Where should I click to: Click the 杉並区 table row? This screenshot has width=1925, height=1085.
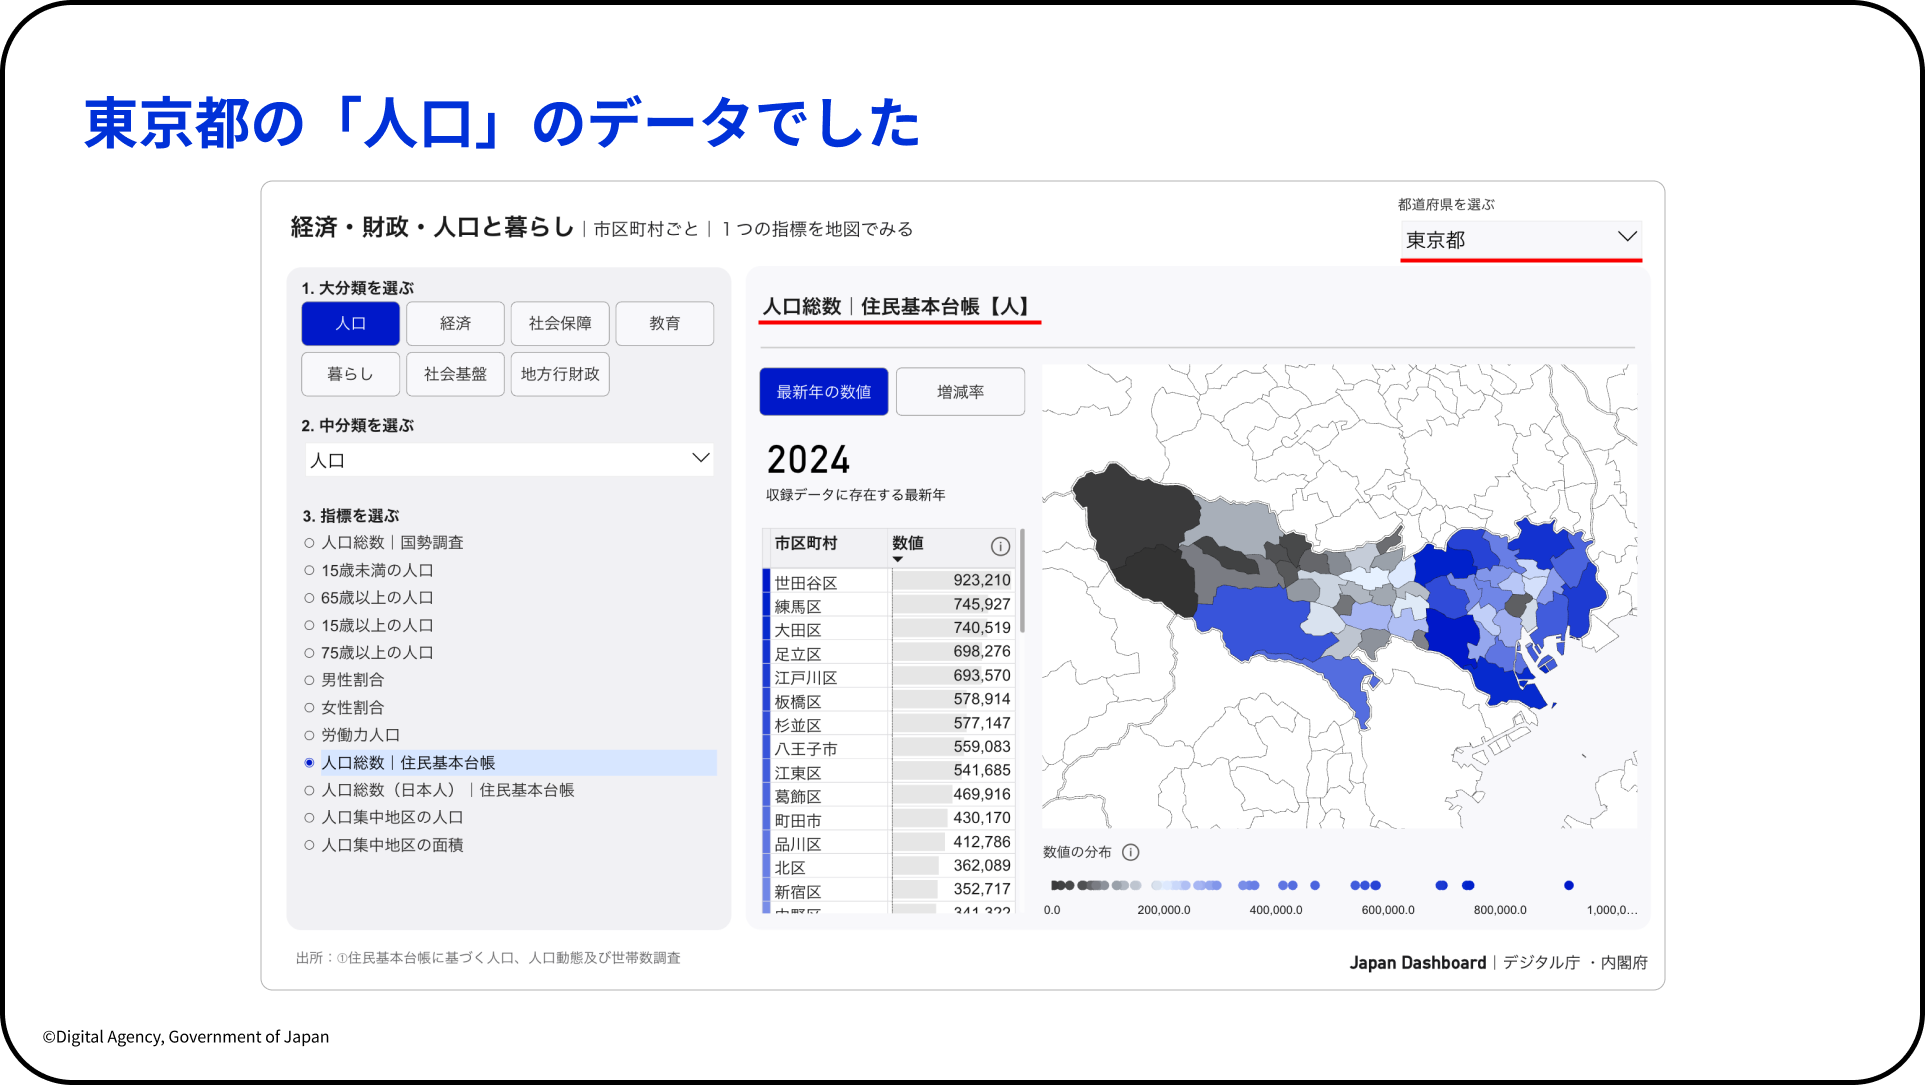(x=889, y=724)
